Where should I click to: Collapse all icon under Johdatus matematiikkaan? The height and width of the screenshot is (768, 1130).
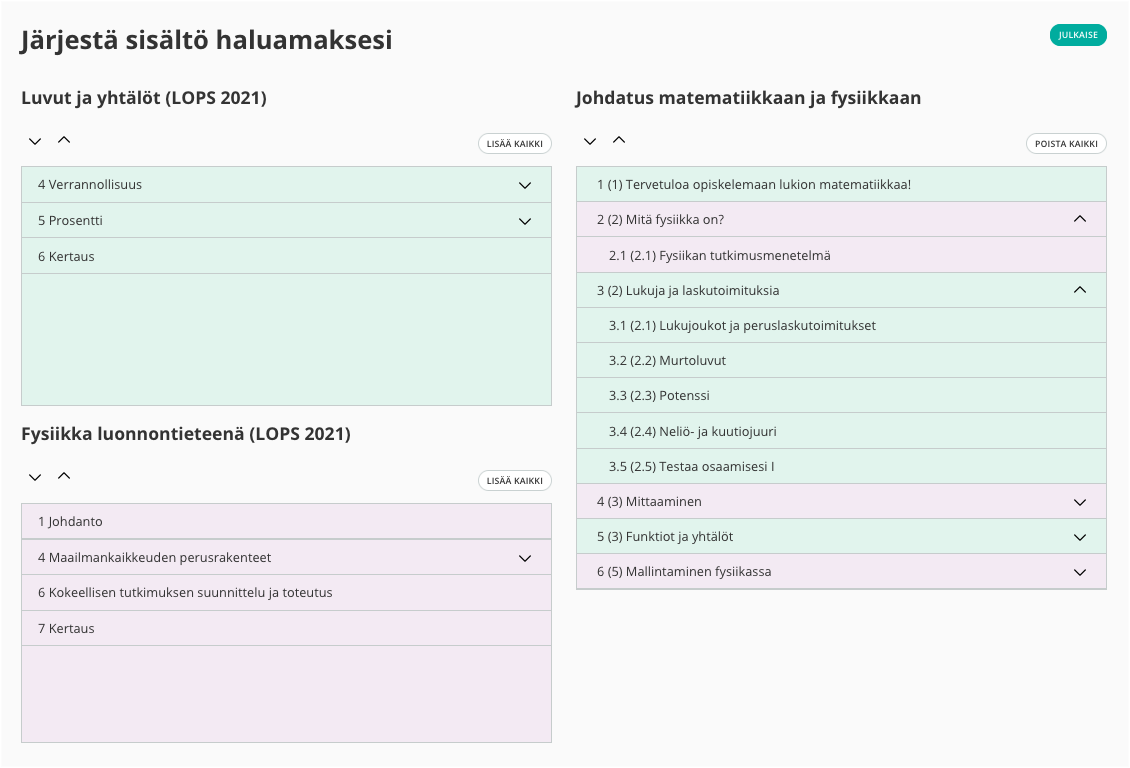(619, 140)
